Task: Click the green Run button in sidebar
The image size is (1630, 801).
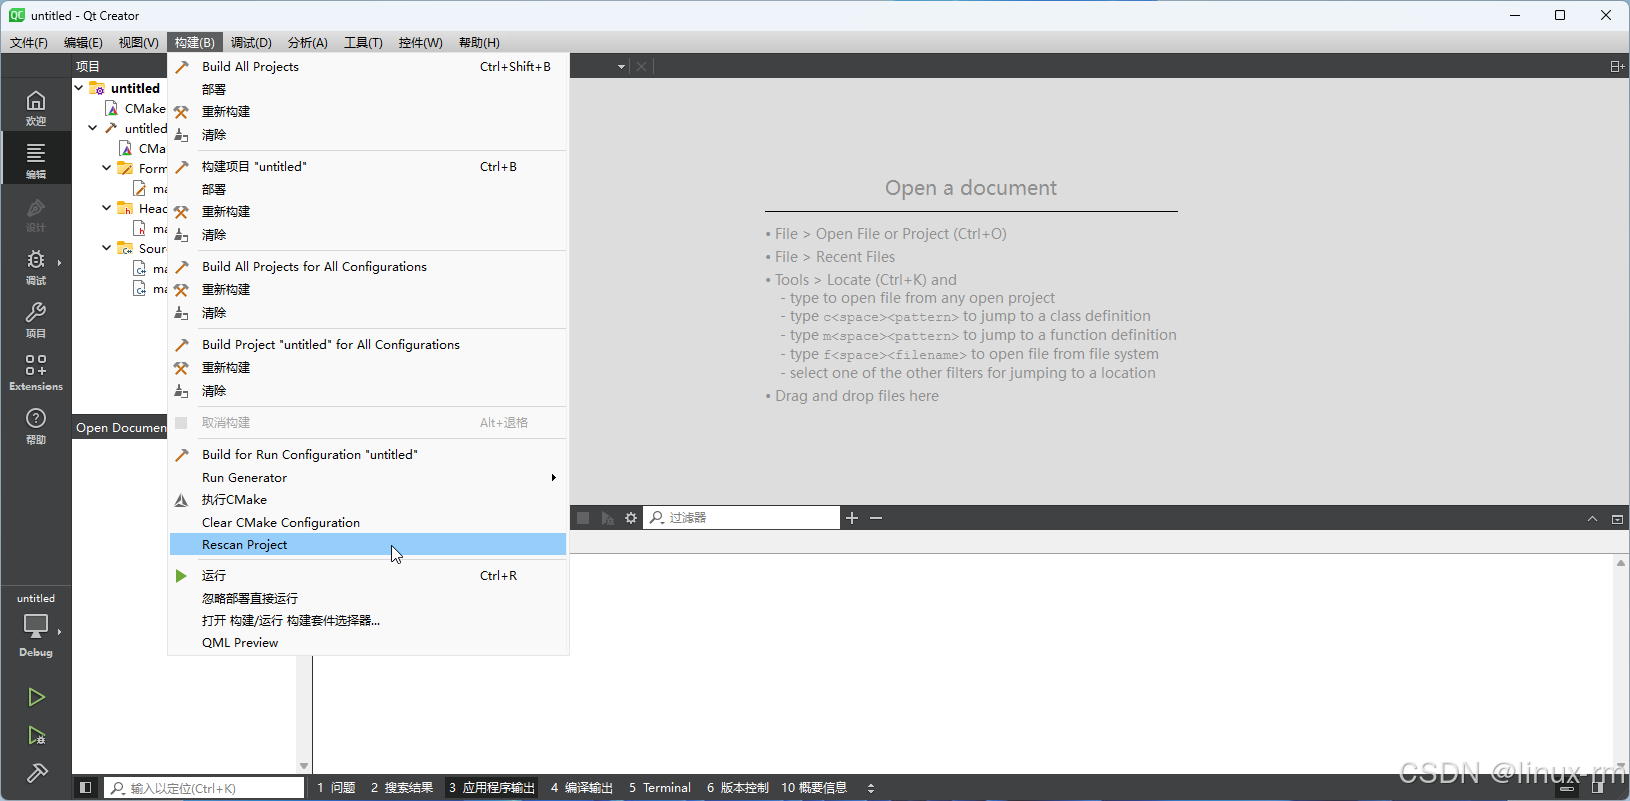Action: click(36, 697)
